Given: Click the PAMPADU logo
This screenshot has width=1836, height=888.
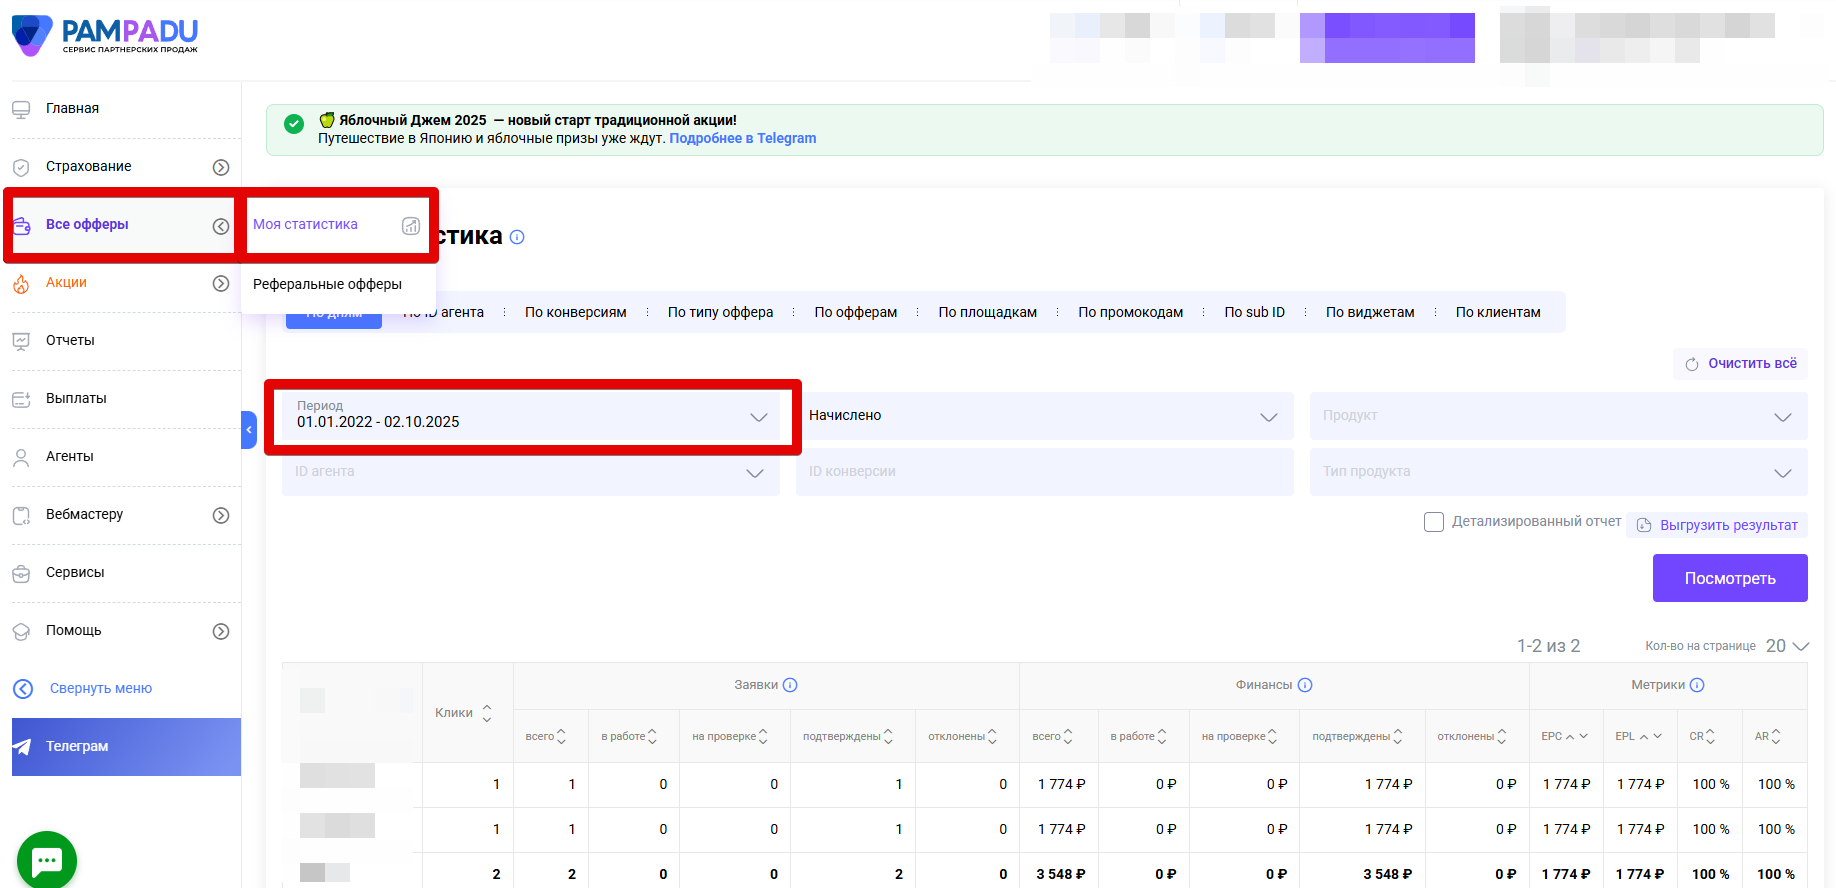Looking at the screenshot, I should tap(105, 35).
